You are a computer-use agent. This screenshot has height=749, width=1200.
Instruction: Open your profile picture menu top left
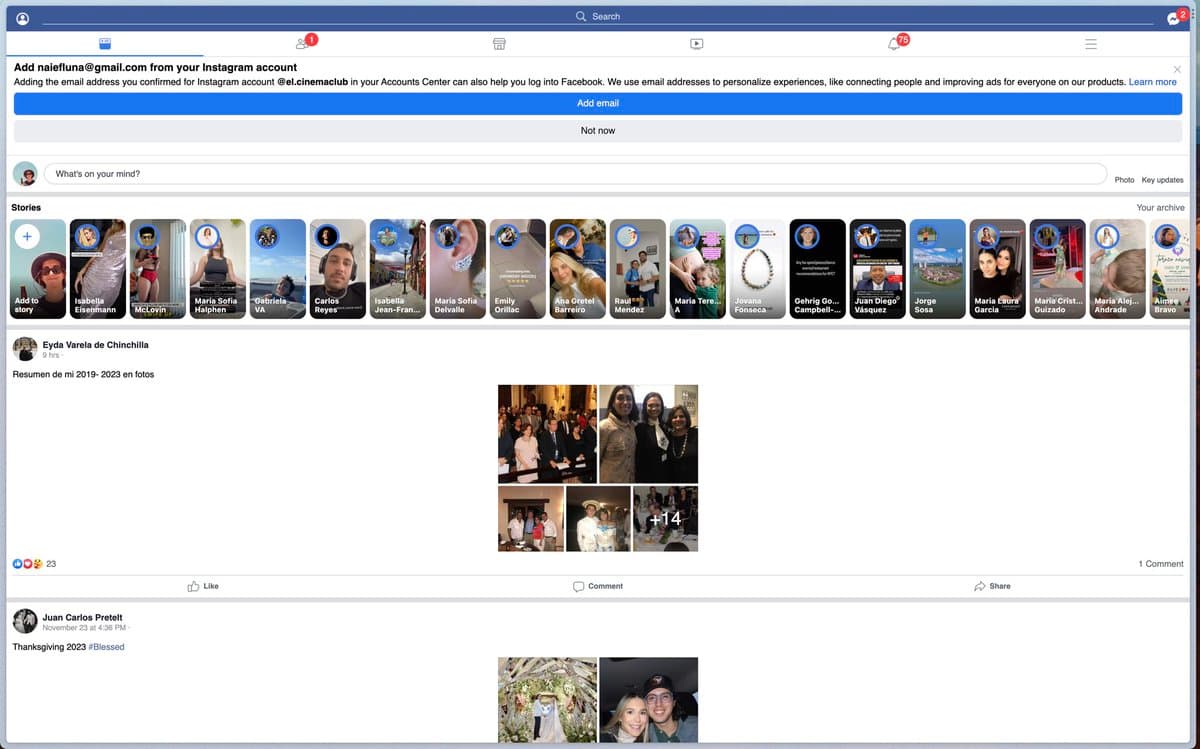(21, 18)
